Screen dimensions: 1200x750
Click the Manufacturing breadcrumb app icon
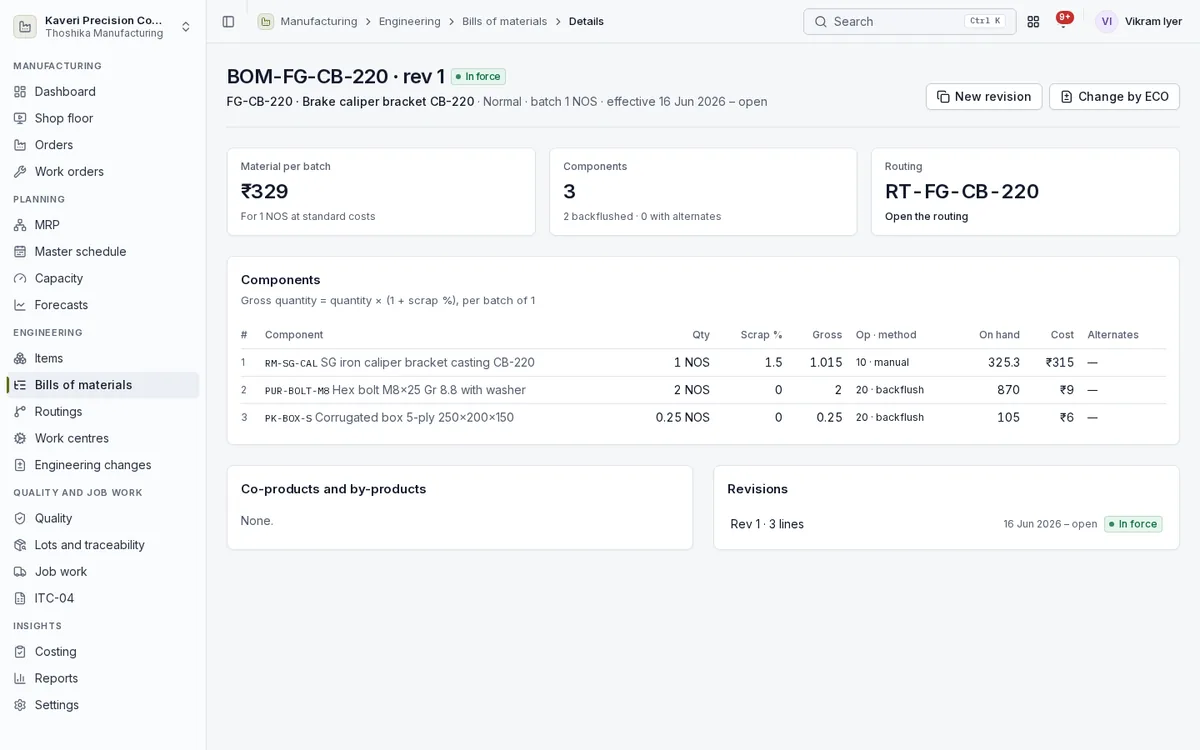pos(266,21)
